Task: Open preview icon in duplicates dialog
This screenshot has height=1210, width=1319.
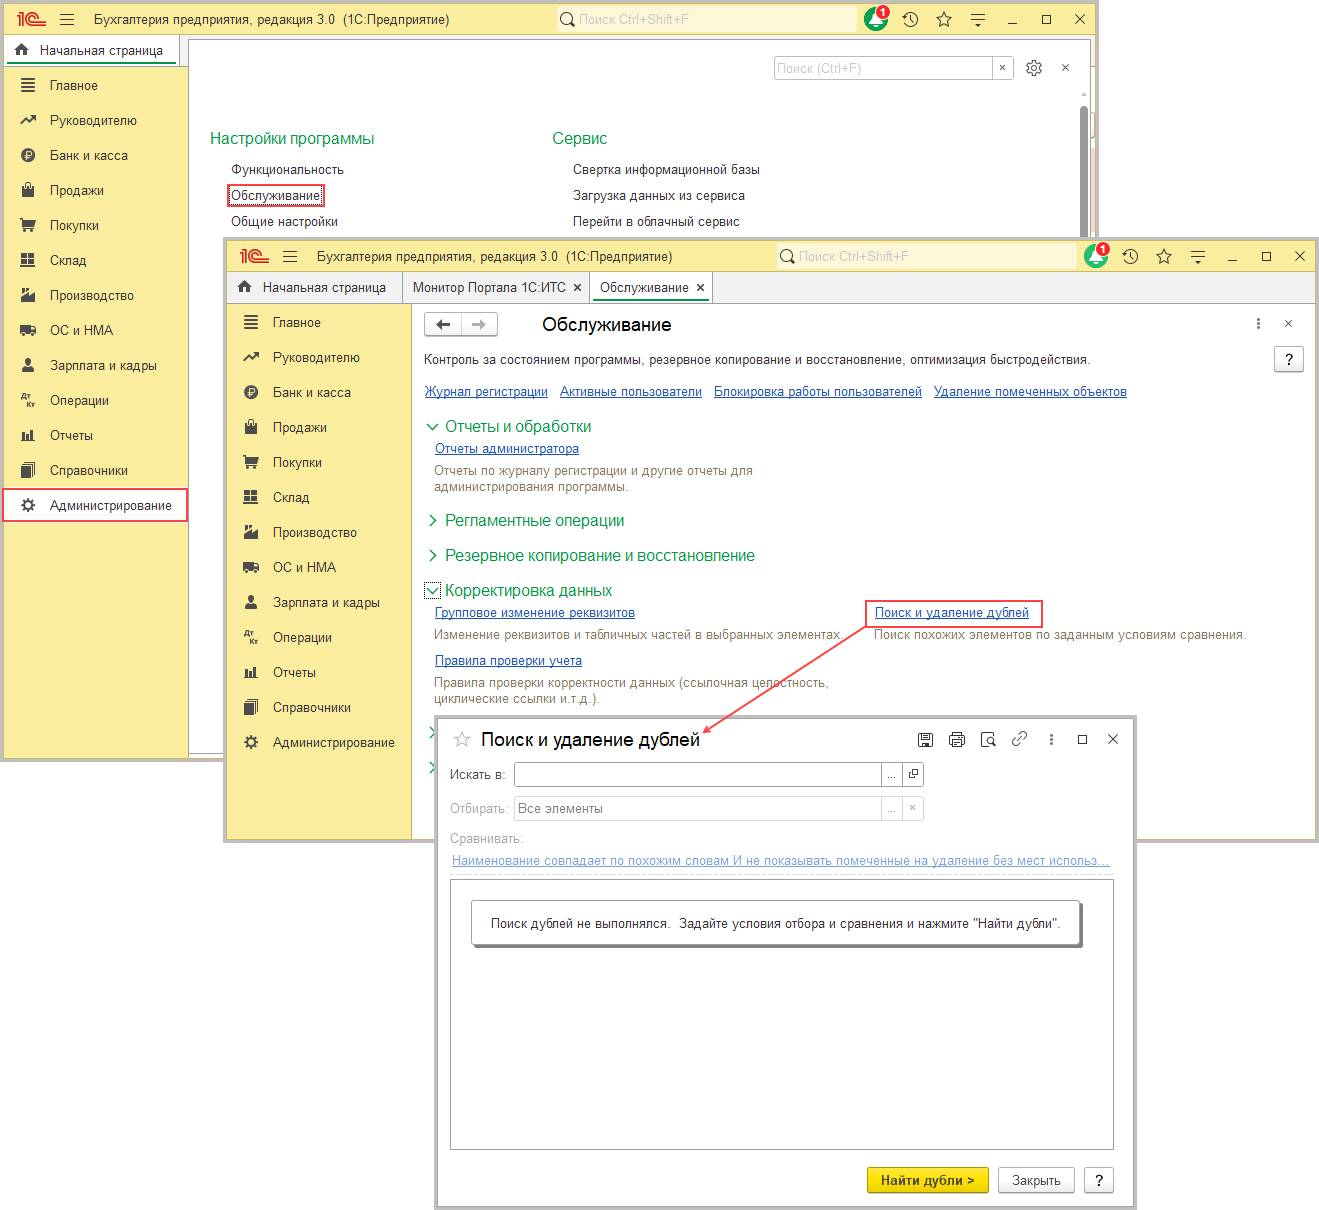Action: 988,739
